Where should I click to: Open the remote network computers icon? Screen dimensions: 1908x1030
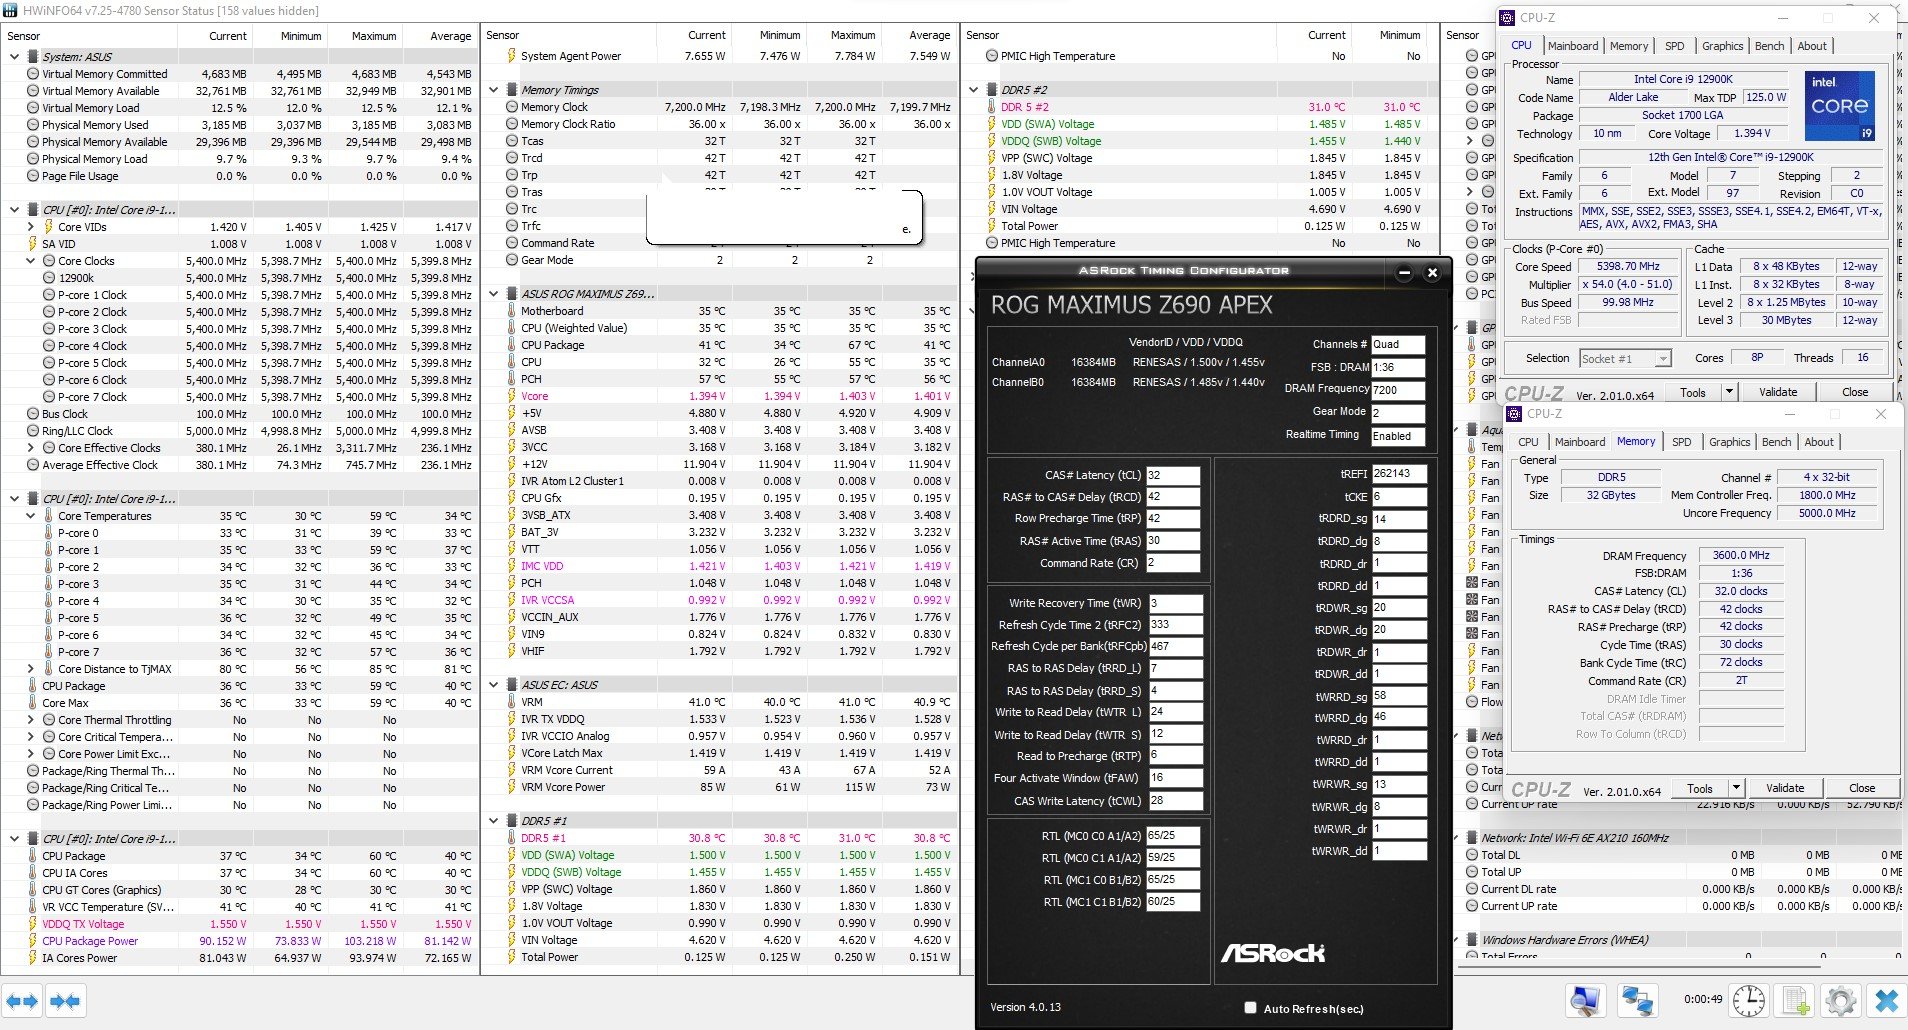tap(1637, 1000)
